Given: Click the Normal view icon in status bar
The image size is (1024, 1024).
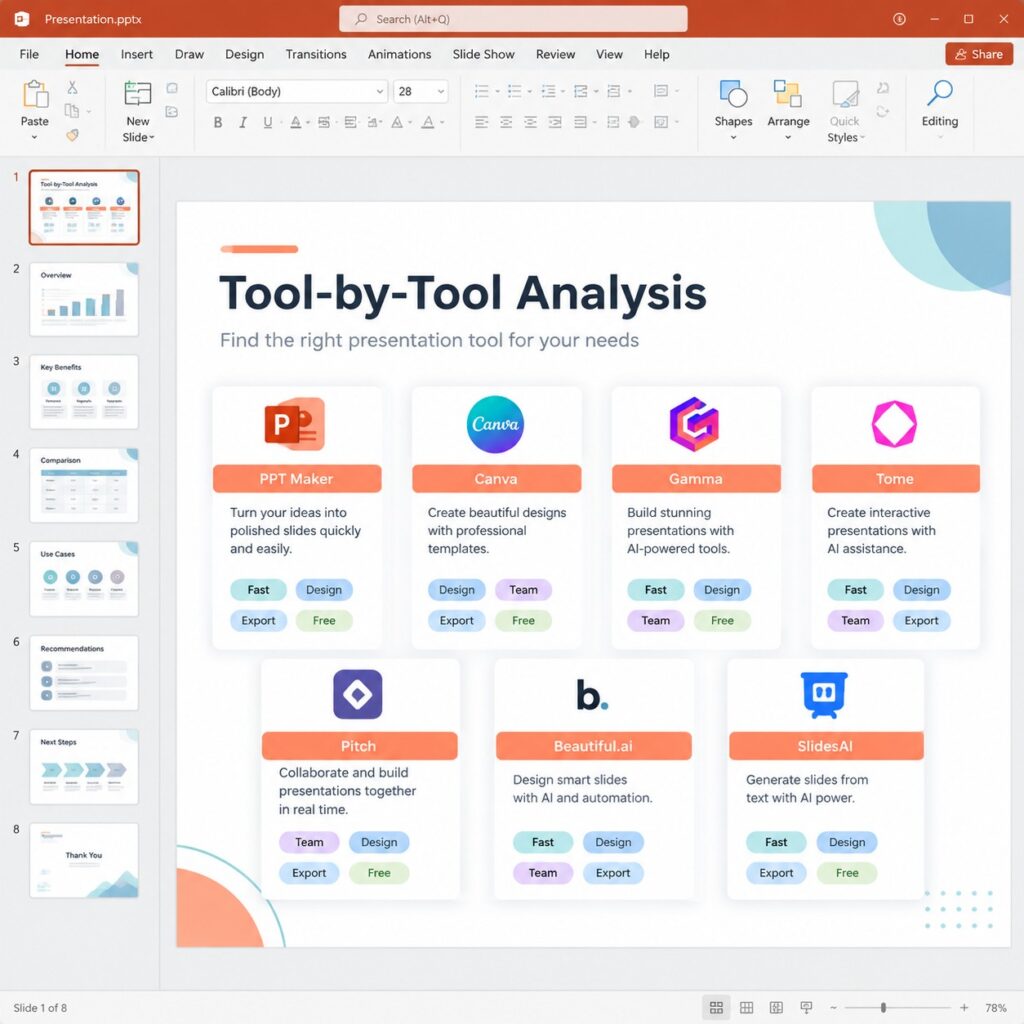Looking at the screenshot, I should tap(716, 1008).
